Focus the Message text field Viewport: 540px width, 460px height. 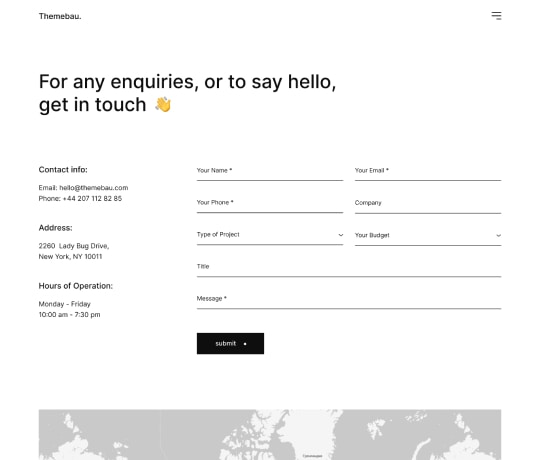[x=349, y=299]
